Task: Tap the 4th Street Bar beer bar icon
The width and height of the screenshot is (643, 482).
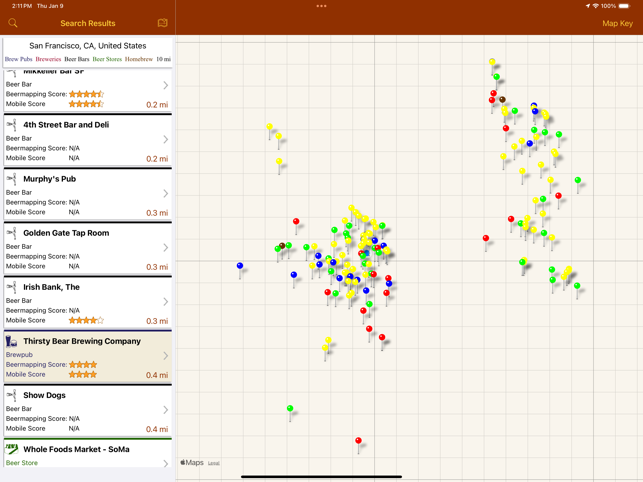Action: 12,125
